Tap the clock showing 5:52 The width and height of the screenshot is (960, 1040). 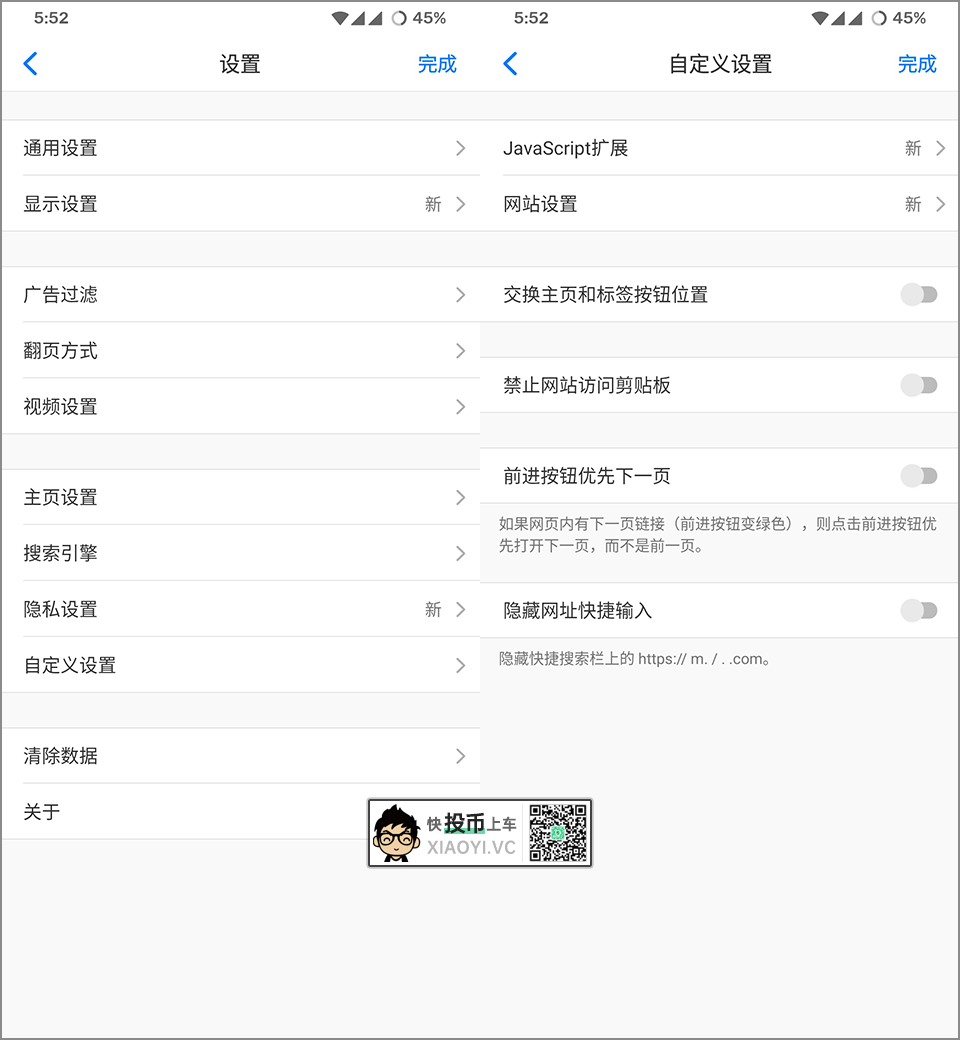(50, 17)
